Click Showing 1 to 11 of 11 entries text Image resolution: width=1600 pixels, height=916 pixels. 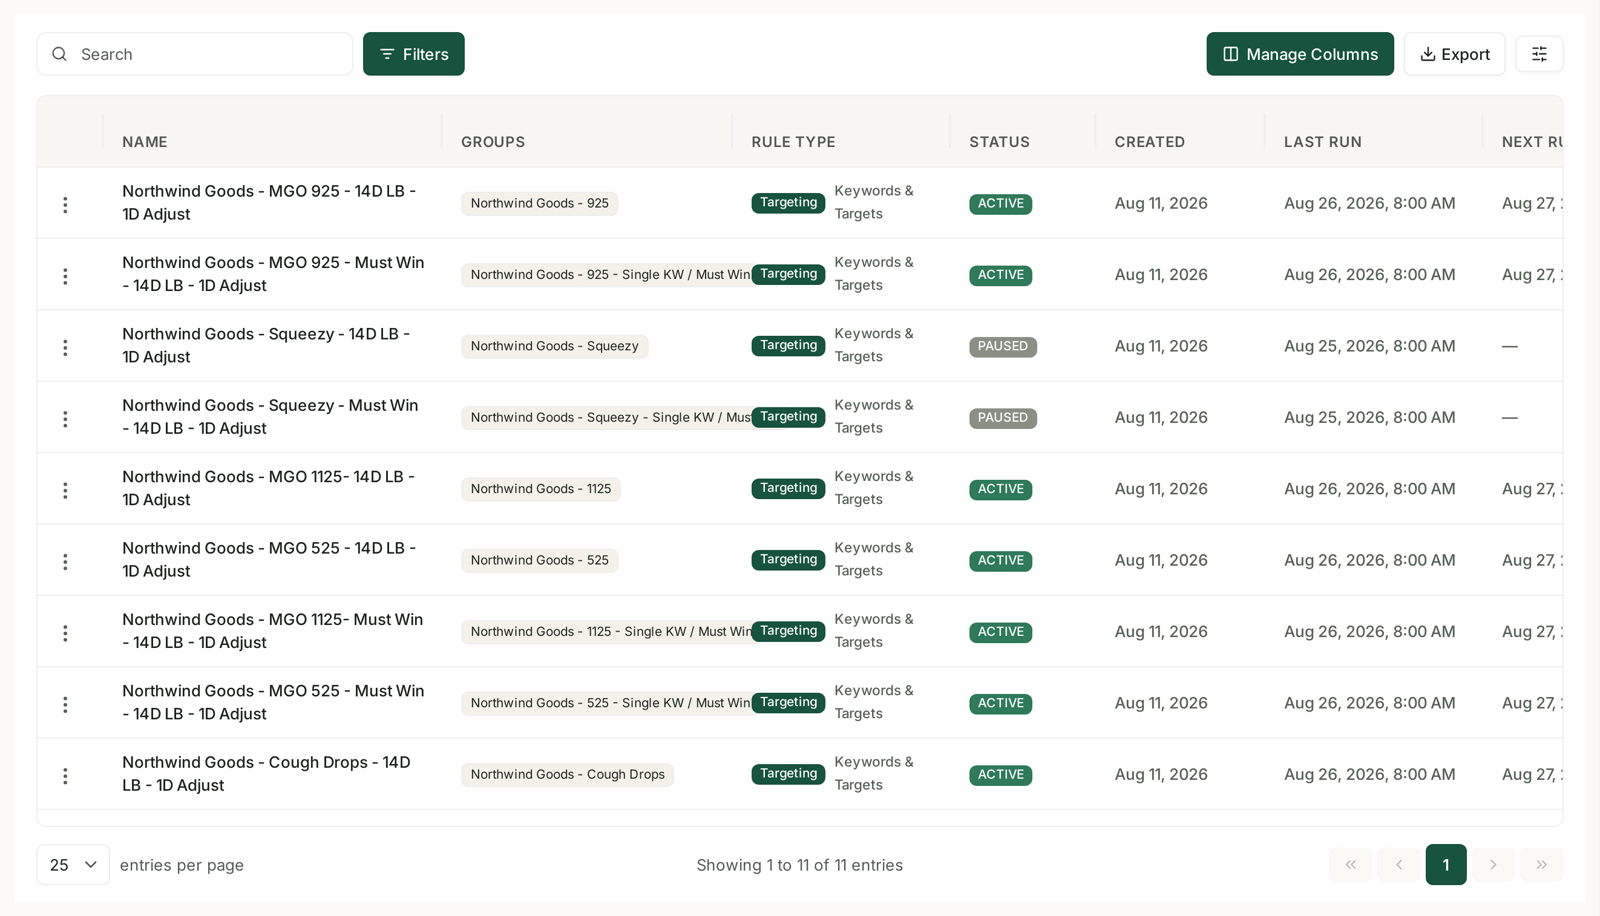[x=800, y=865]
